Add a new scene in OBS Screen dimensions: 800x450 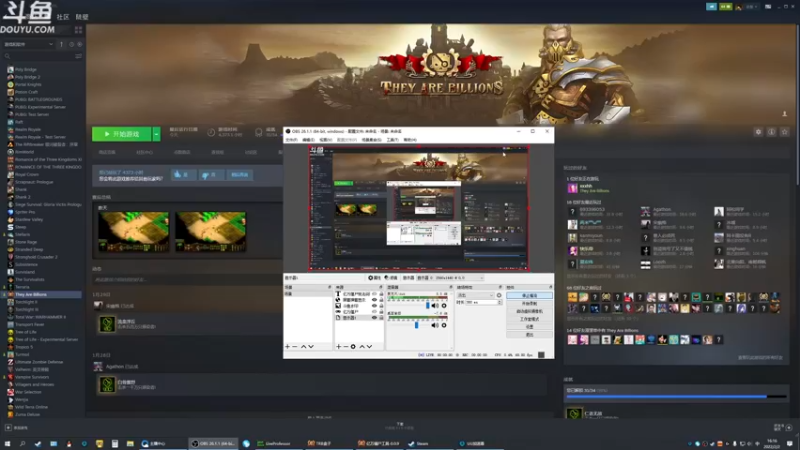point(287,346)
